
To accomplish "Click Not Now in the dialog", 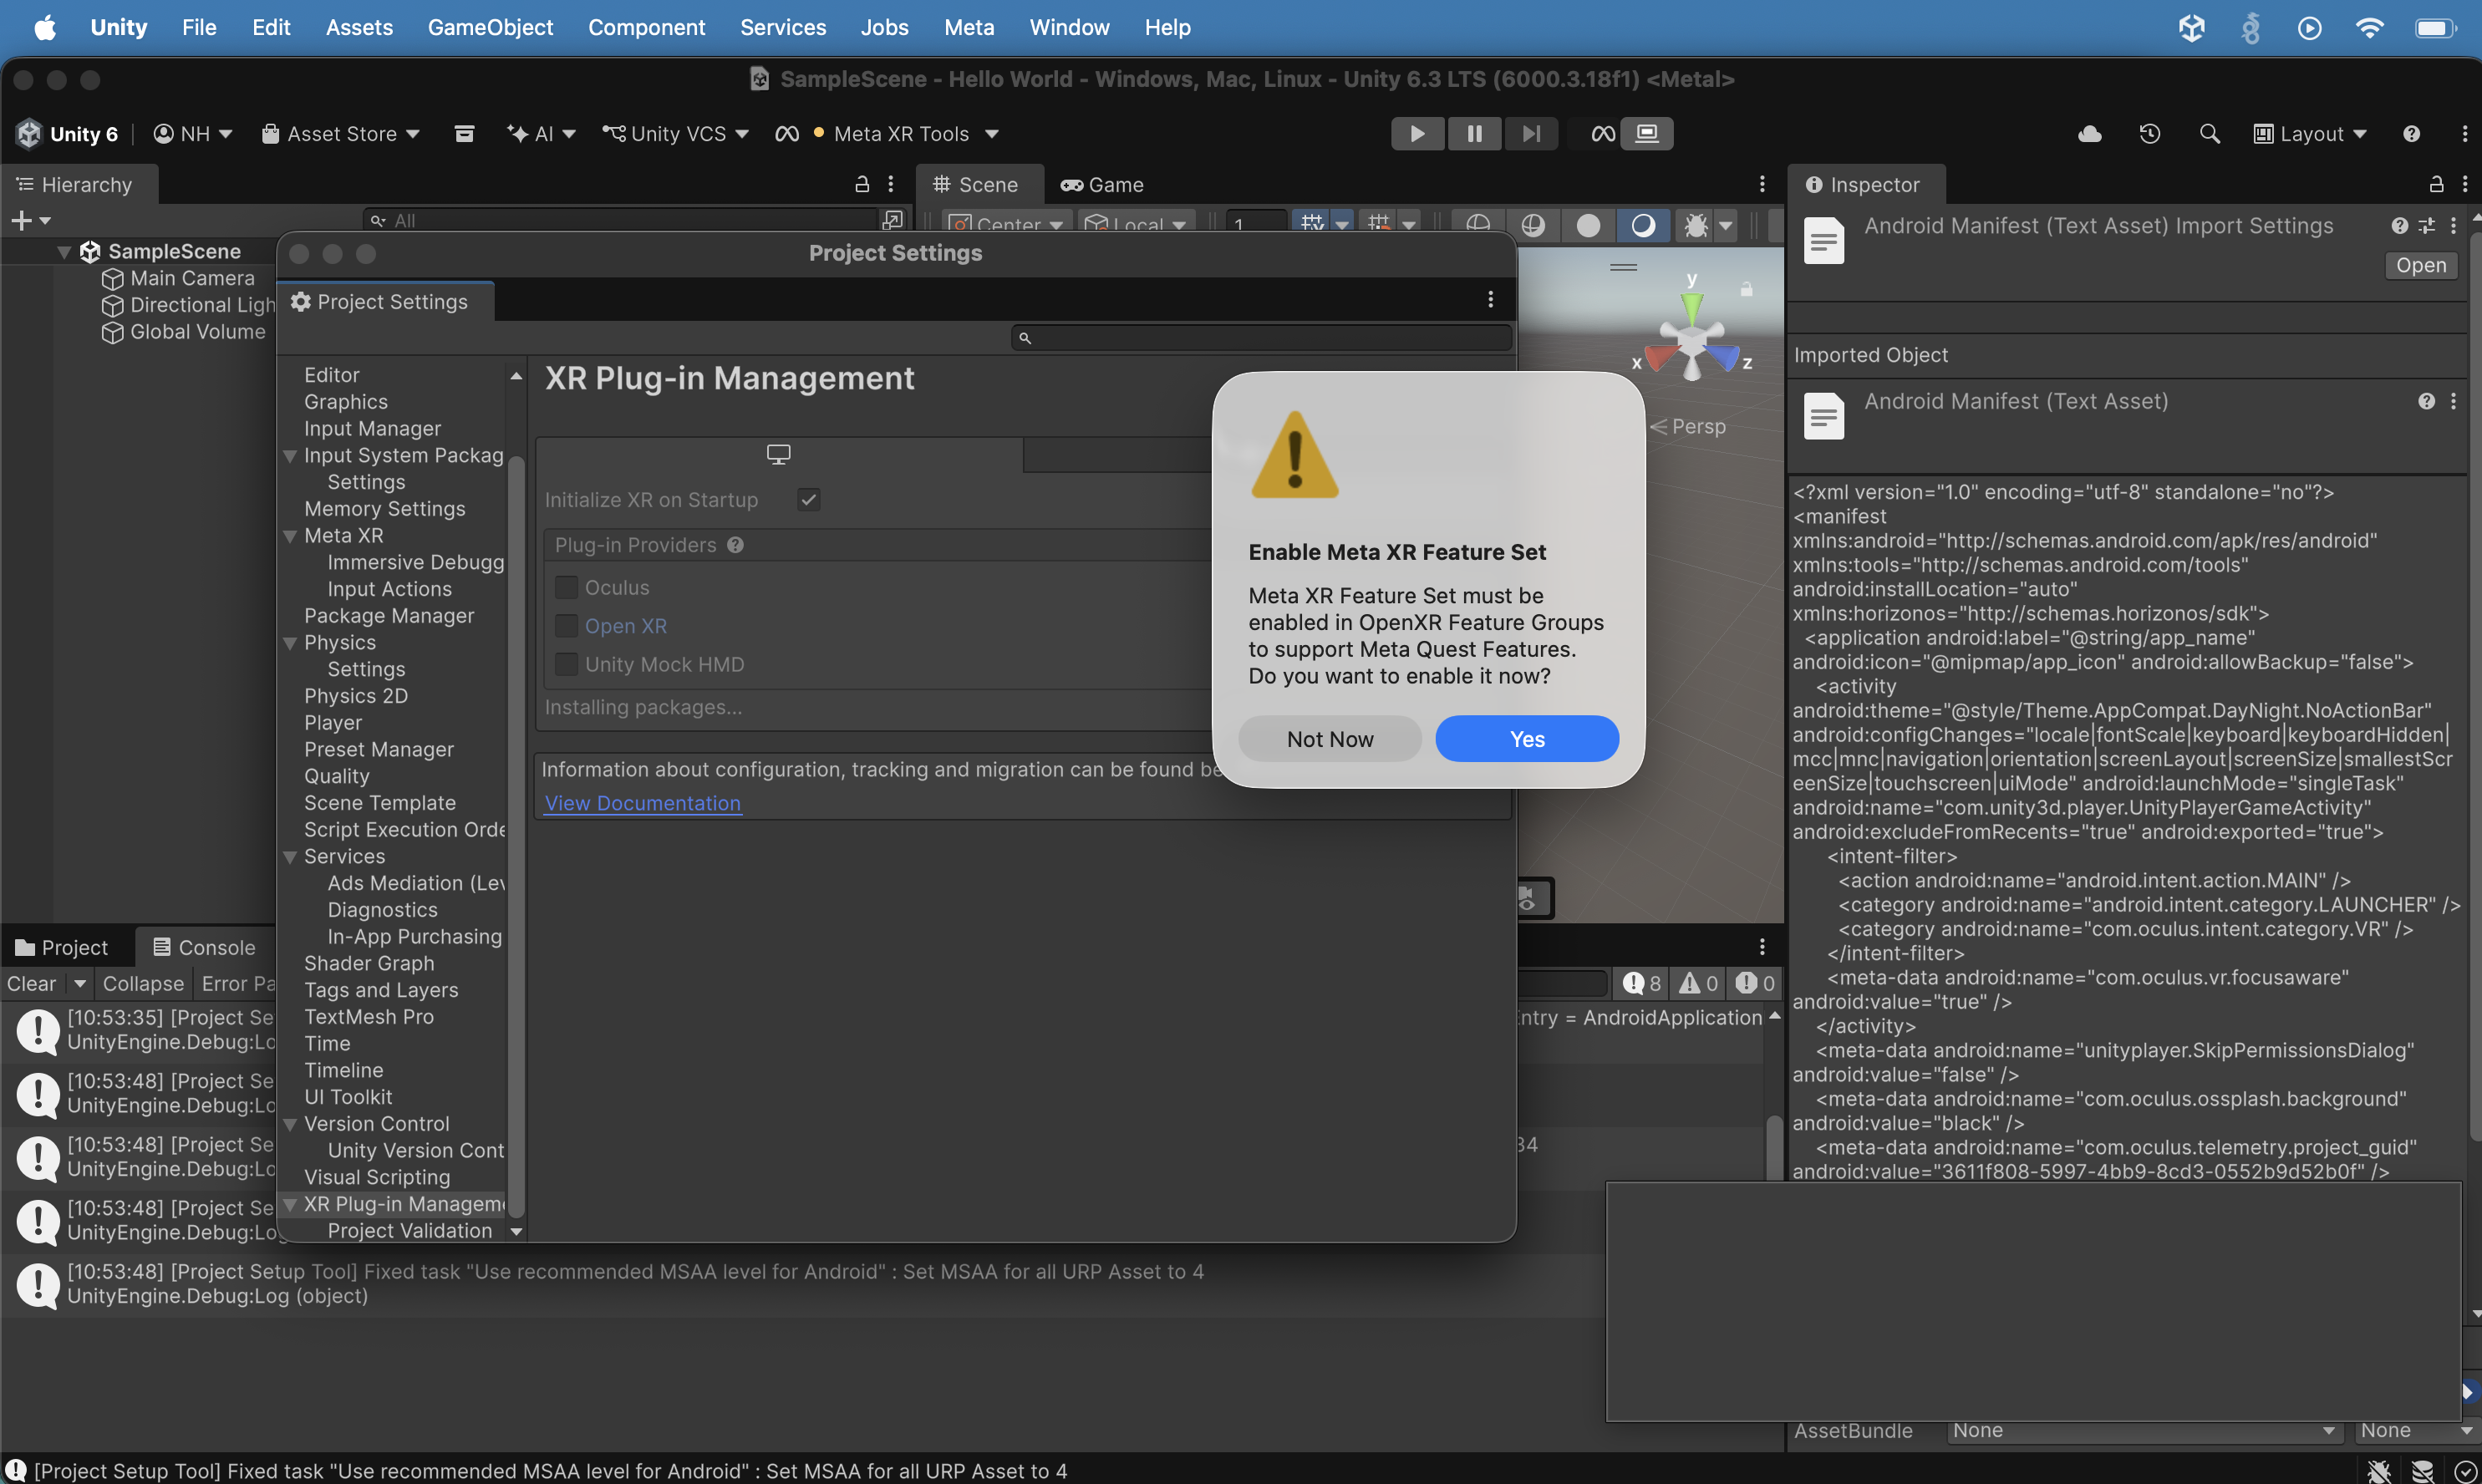I will 1330,739.
